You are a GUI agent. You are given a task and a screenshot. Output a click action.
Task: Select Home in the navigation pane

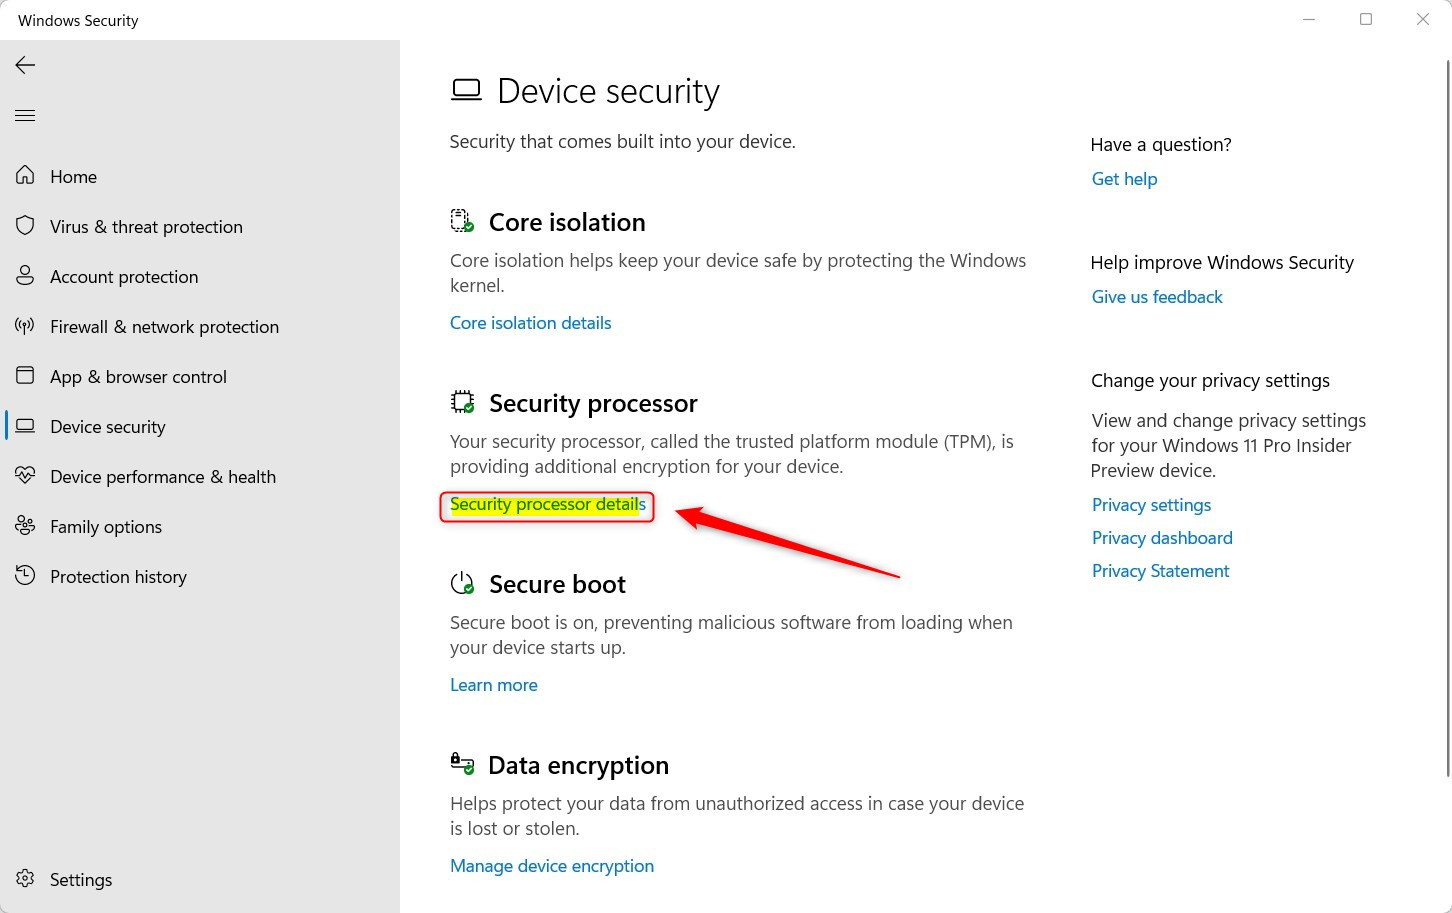coord(73,176)
